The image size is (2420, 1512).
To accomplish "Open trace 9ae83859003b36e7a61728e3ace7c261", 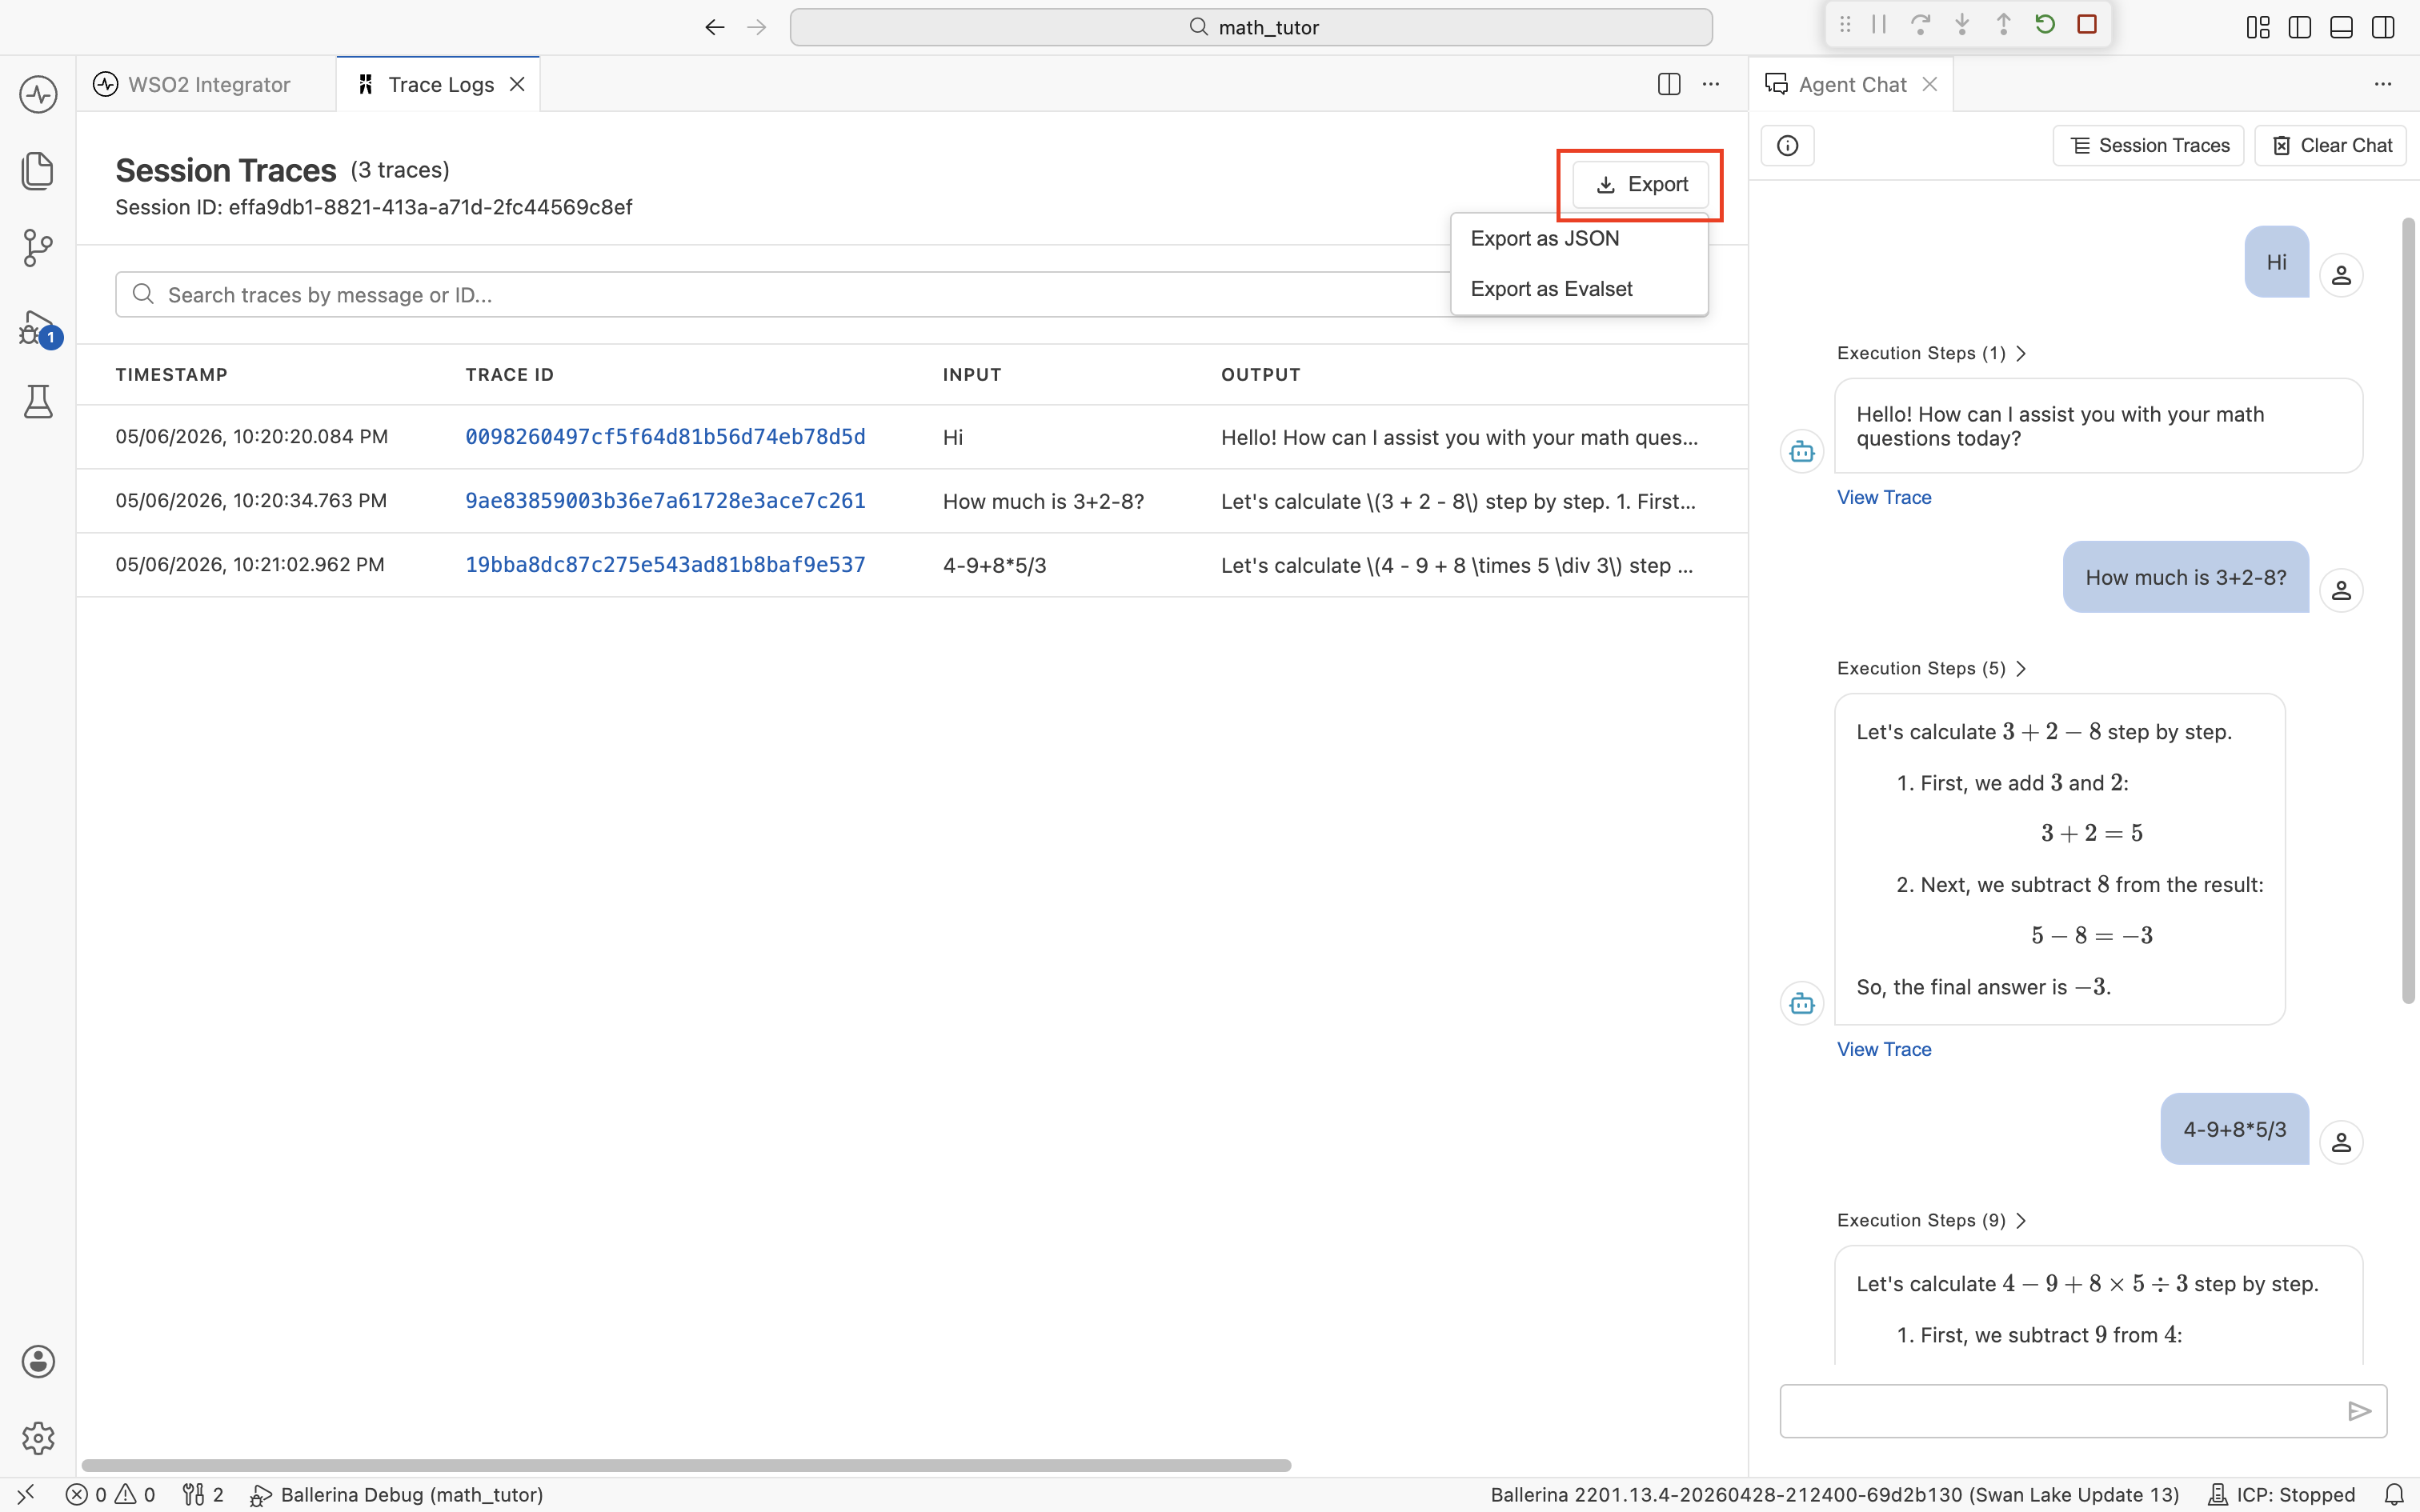I will tap(665, 501).
